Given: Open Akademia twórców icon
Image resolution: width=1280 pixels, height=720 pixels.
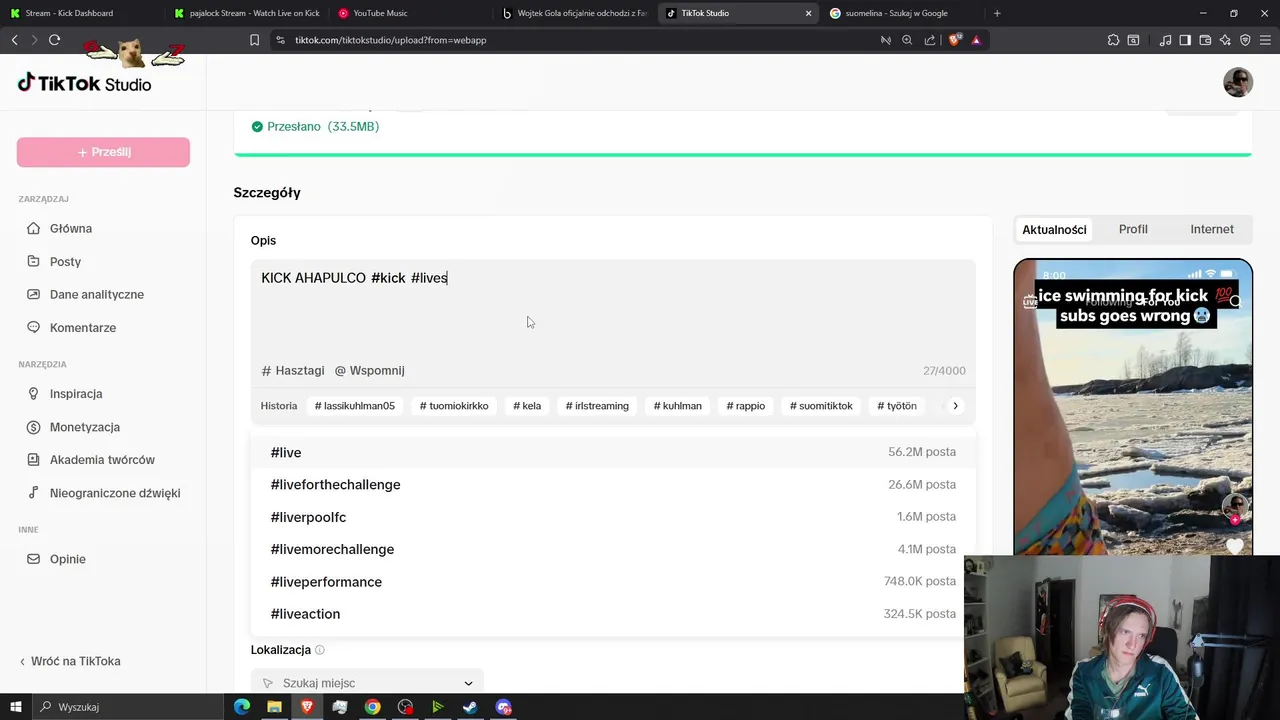Looking at the screenshot, I should [33, 459].
